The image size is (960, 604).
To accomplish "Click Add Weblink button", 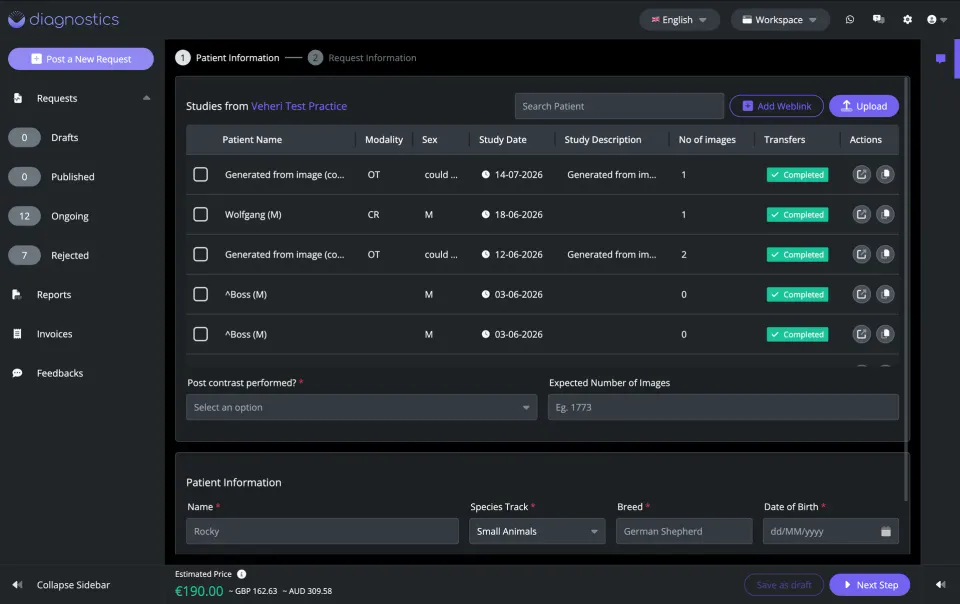I will [x=776, y=106].
